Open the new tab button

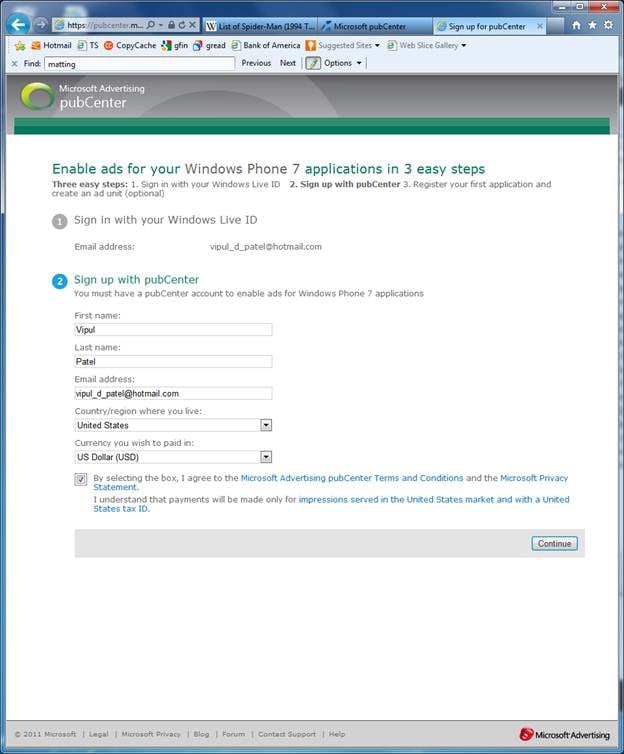click(x=555, y=25)
